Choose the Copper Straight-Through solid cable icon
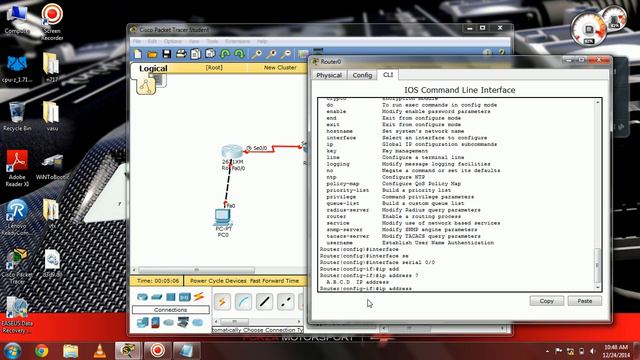Image resolution: width=640 pixels, height=360 pixels. (x=264, y=302)
